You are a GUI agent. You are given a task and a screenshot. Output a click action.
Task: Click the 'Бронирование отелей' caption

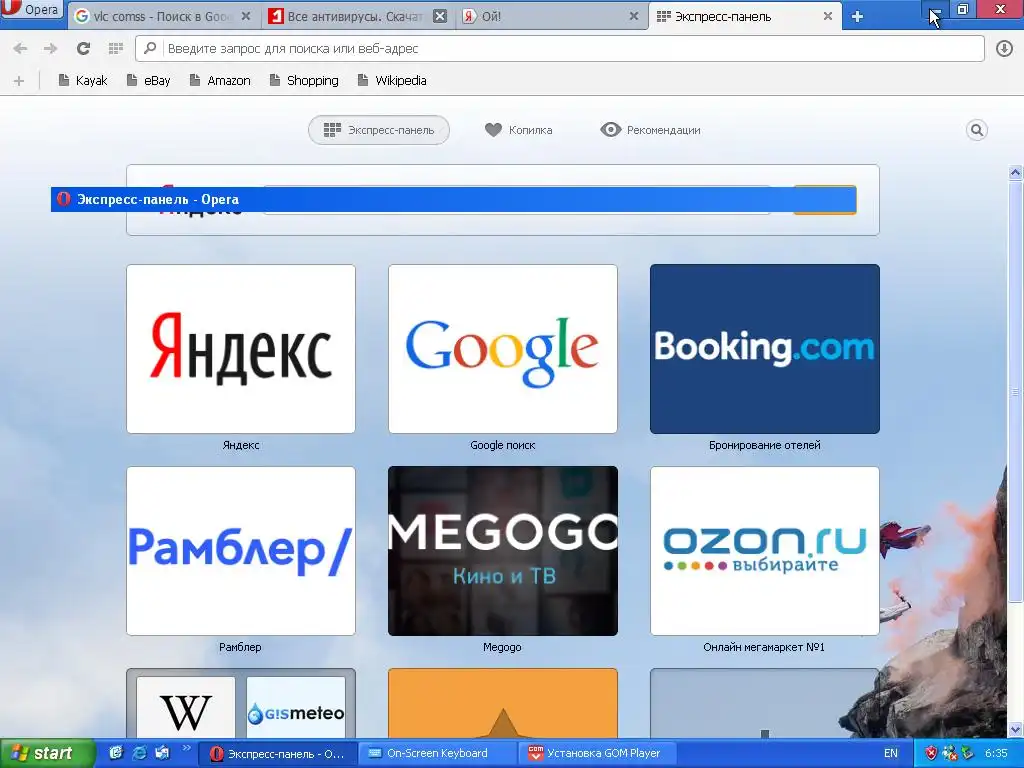coord(765,445)
